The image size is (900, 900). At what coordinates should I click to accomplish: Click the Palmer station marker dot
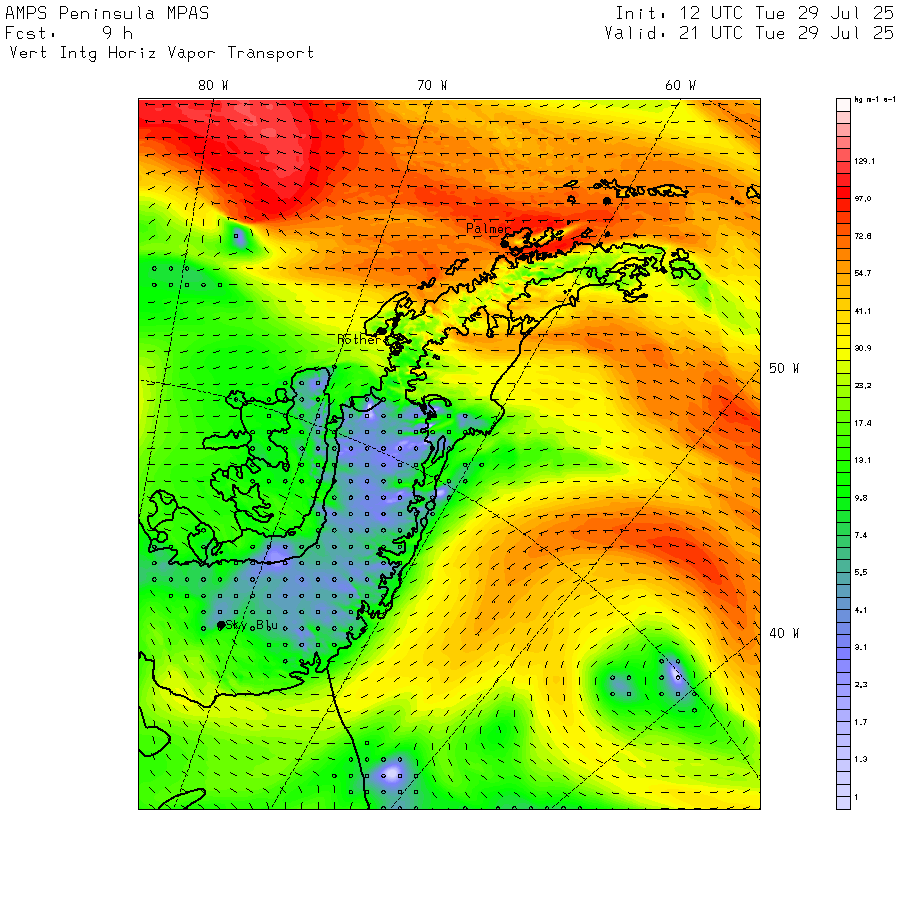(504, 243)
